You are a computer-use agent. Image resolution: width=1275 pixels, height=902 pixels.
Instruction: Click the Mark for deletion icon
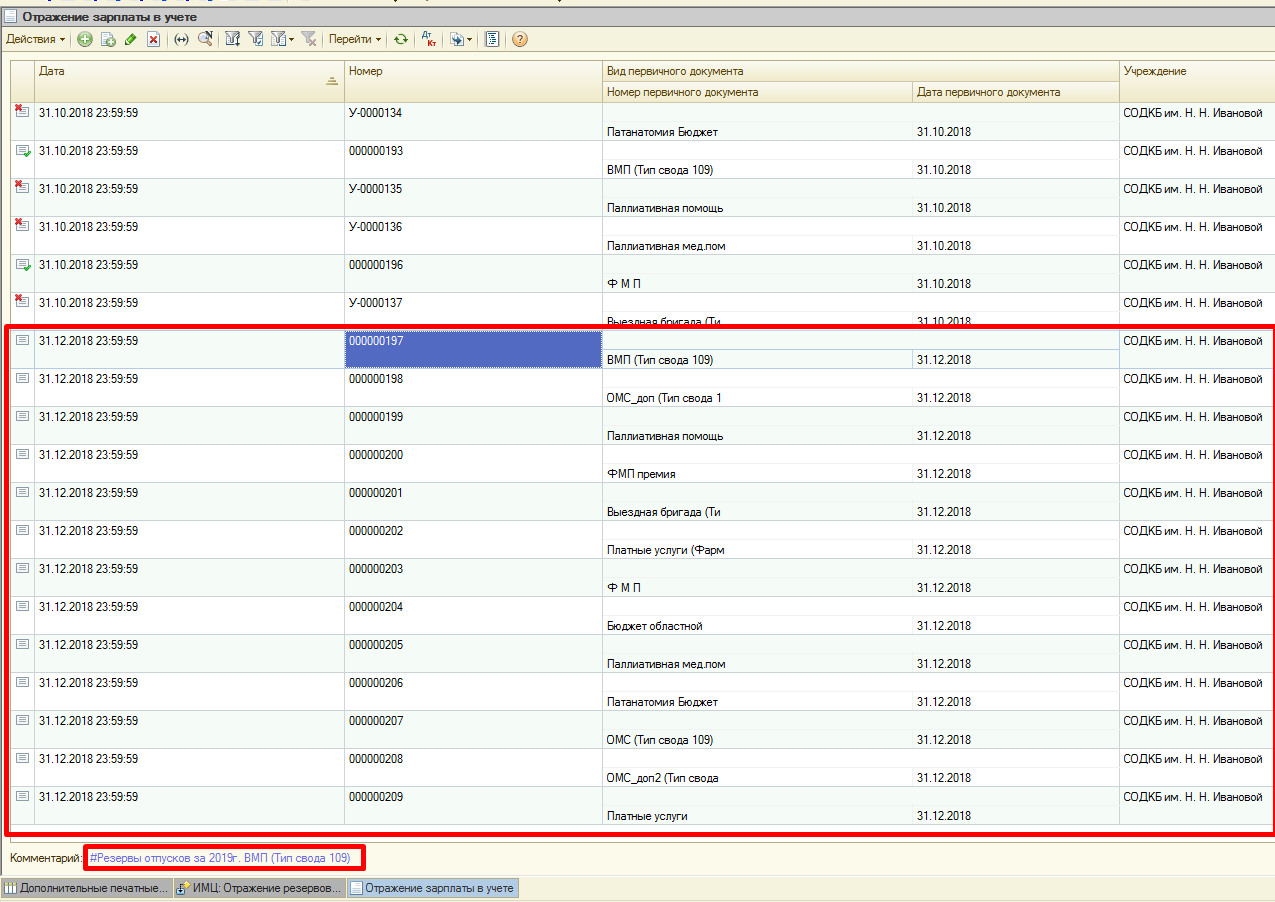[x=153, y=39]
